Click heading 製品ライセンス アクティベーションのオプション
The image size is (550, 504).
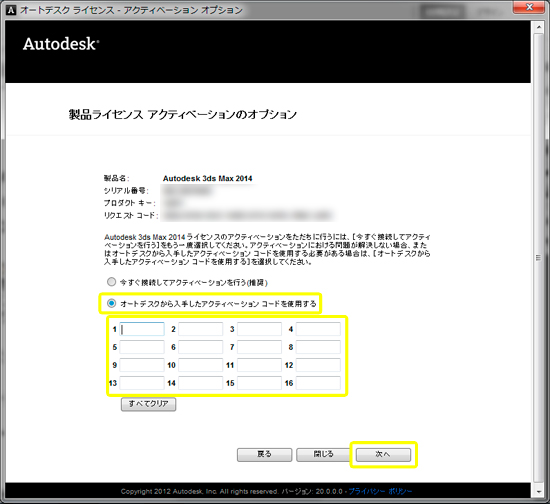click(x=182, y=115)
